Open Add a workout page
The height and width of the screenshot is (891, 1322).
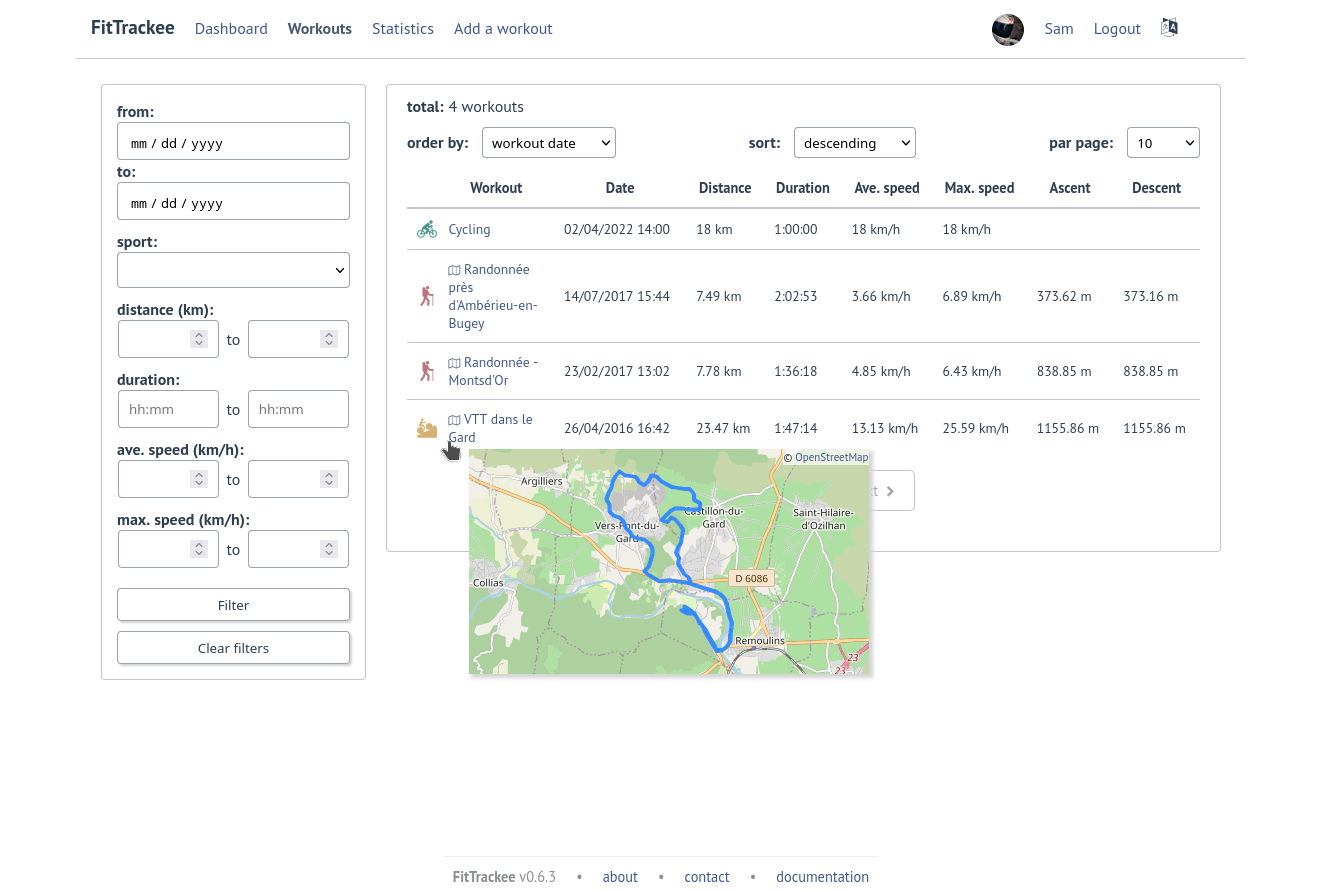pos(503,29)
